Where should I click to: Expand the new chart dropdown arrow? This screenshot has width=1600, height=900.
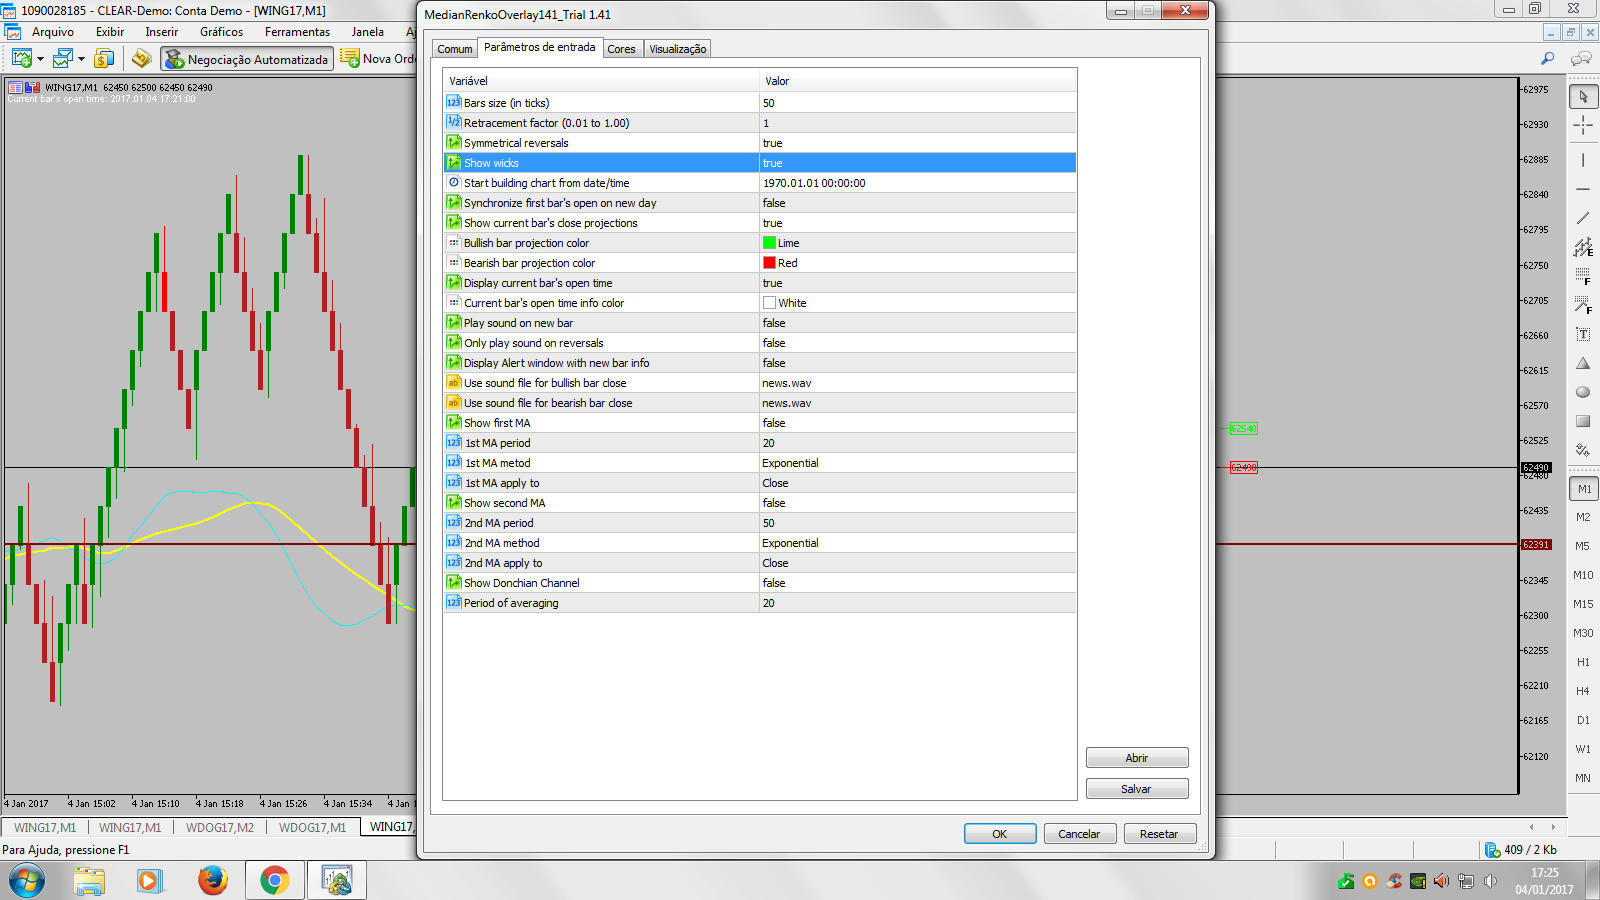40,59
